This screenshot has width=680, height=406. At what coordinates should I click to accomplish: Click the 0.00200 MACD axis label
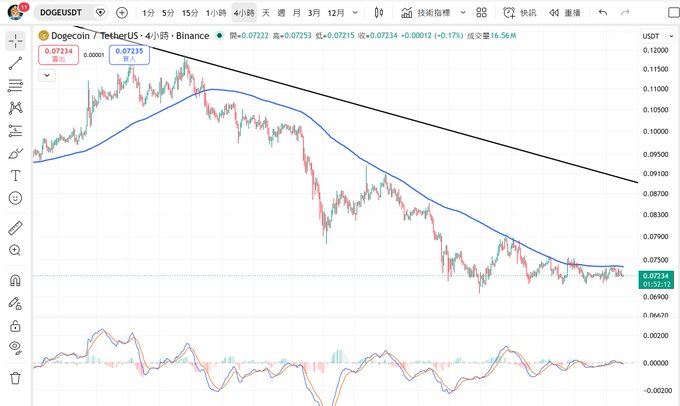coord(655,336)
